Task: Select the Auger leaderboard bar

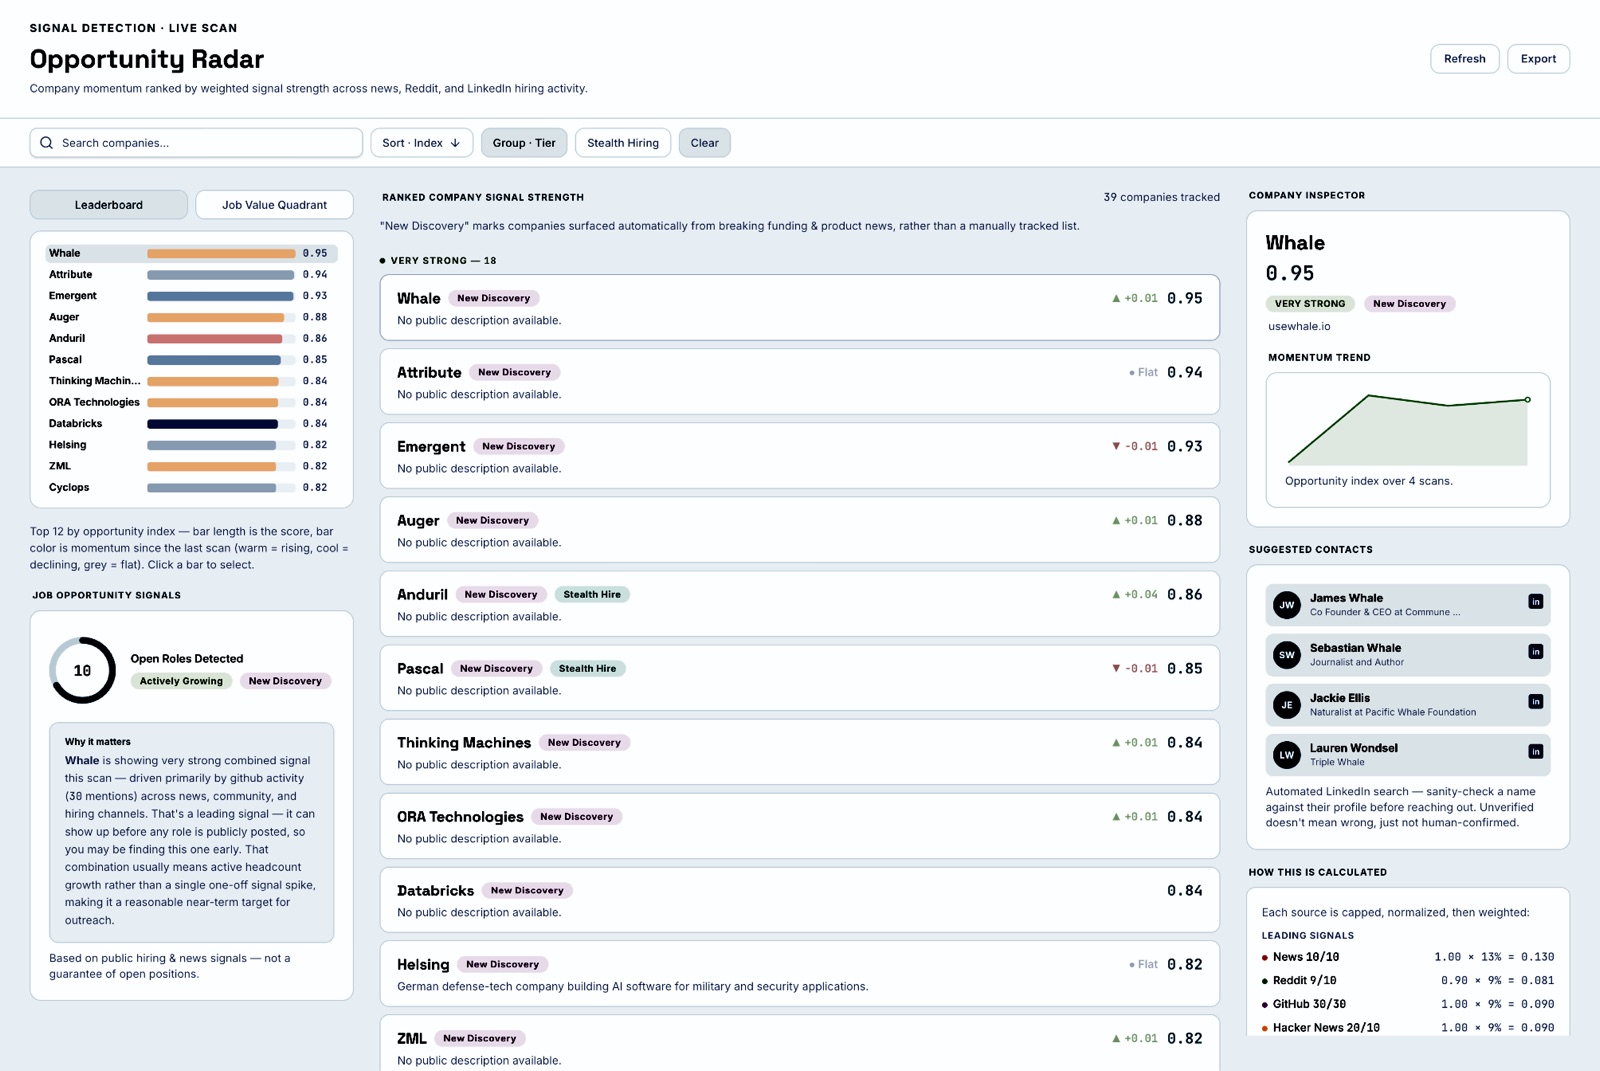Action: (191, 317)
